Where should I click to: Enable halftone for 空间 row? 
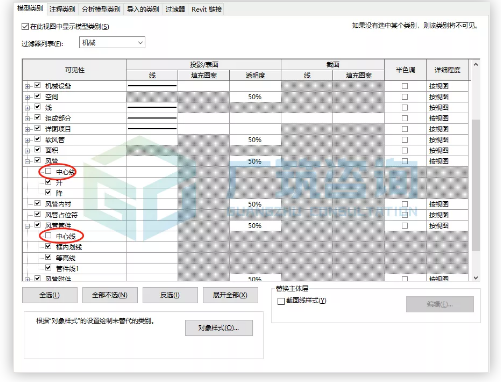405,97
